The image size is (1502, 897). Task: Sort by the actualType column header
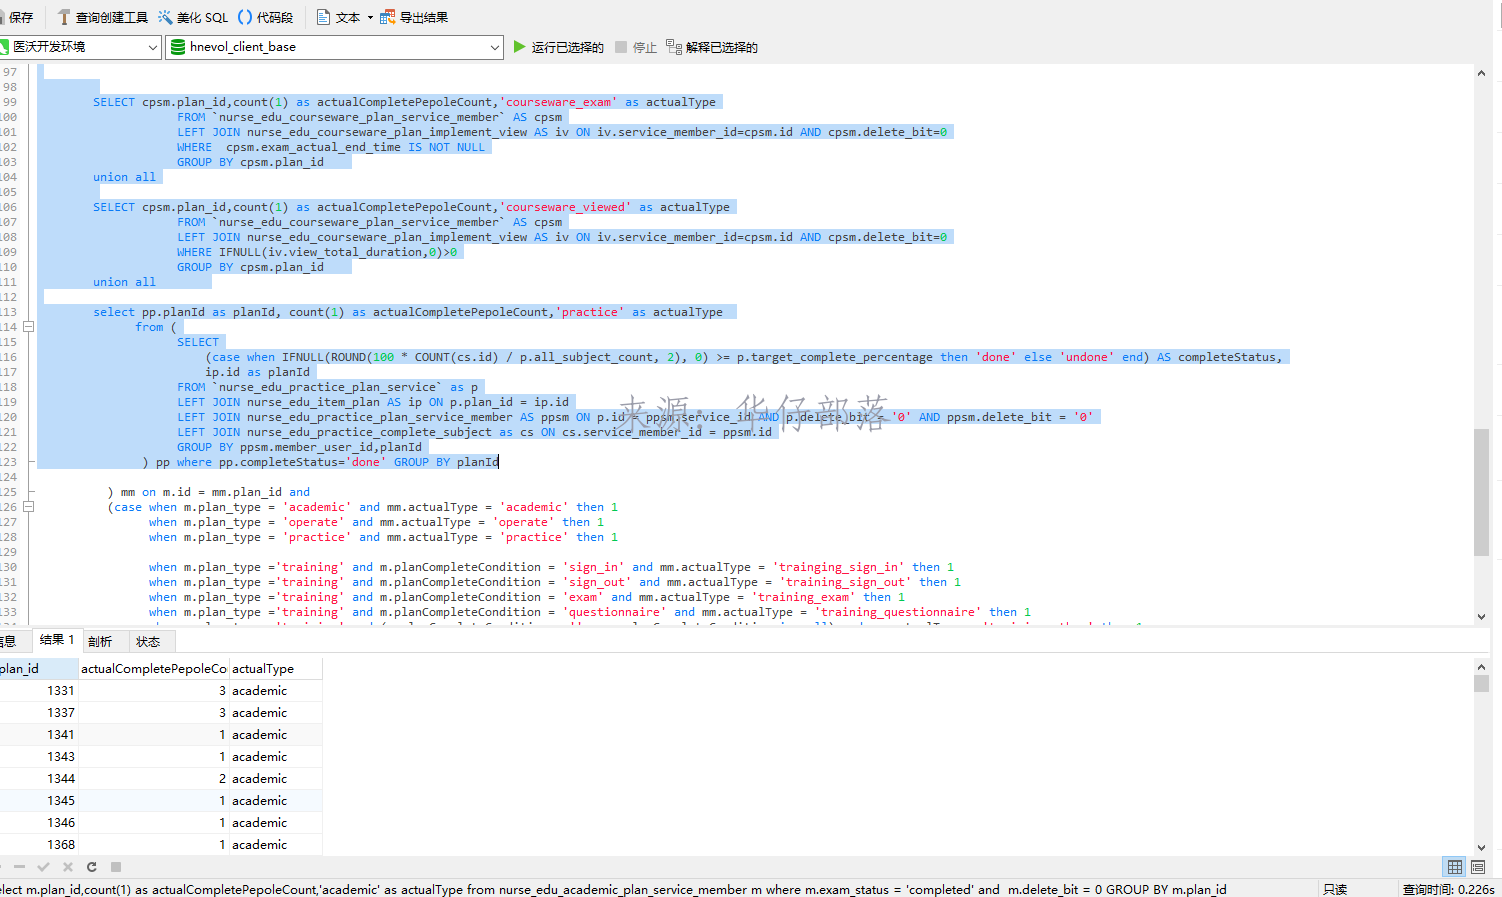(263, 668)
